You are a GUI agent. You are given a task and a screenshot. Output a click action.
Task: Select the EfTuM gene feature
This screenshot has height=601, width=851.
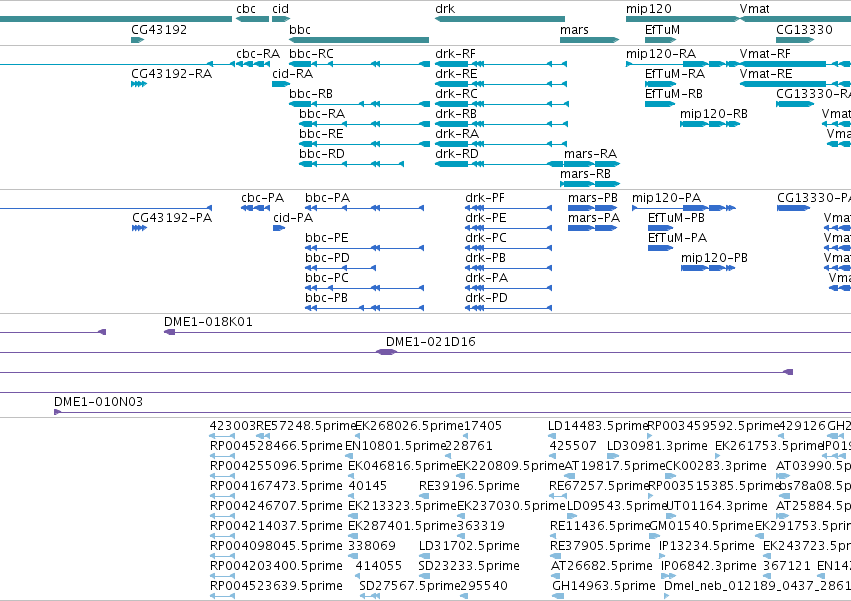(x=661, y=40)
